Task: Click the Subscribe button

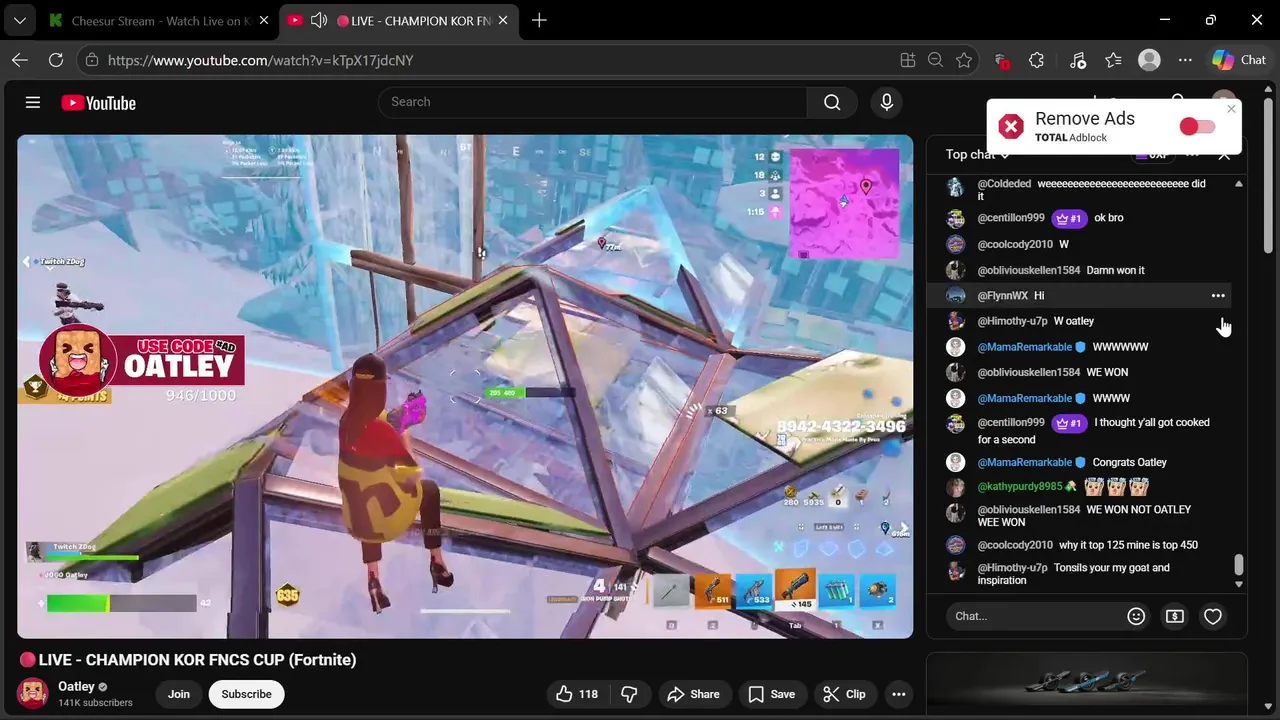Action: coord(246,694)
